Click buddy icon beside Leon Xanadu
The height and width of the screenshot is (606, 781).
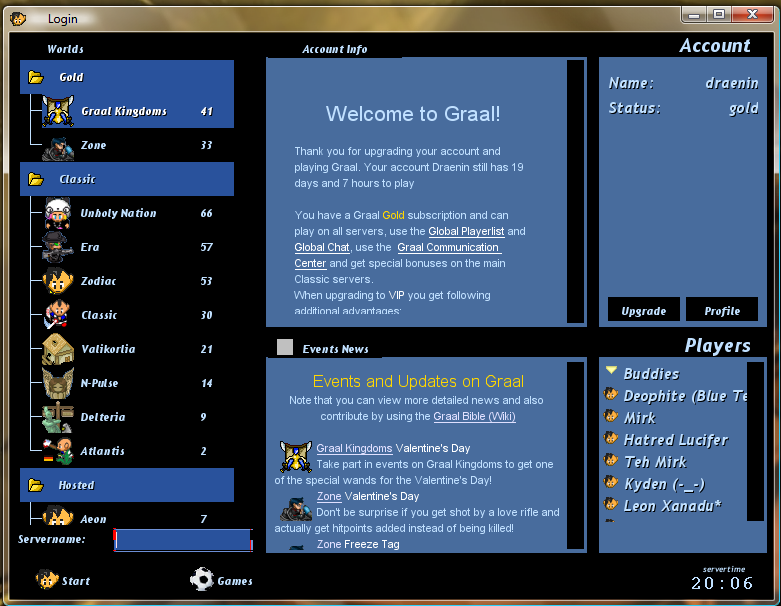(x=611, y=504)
